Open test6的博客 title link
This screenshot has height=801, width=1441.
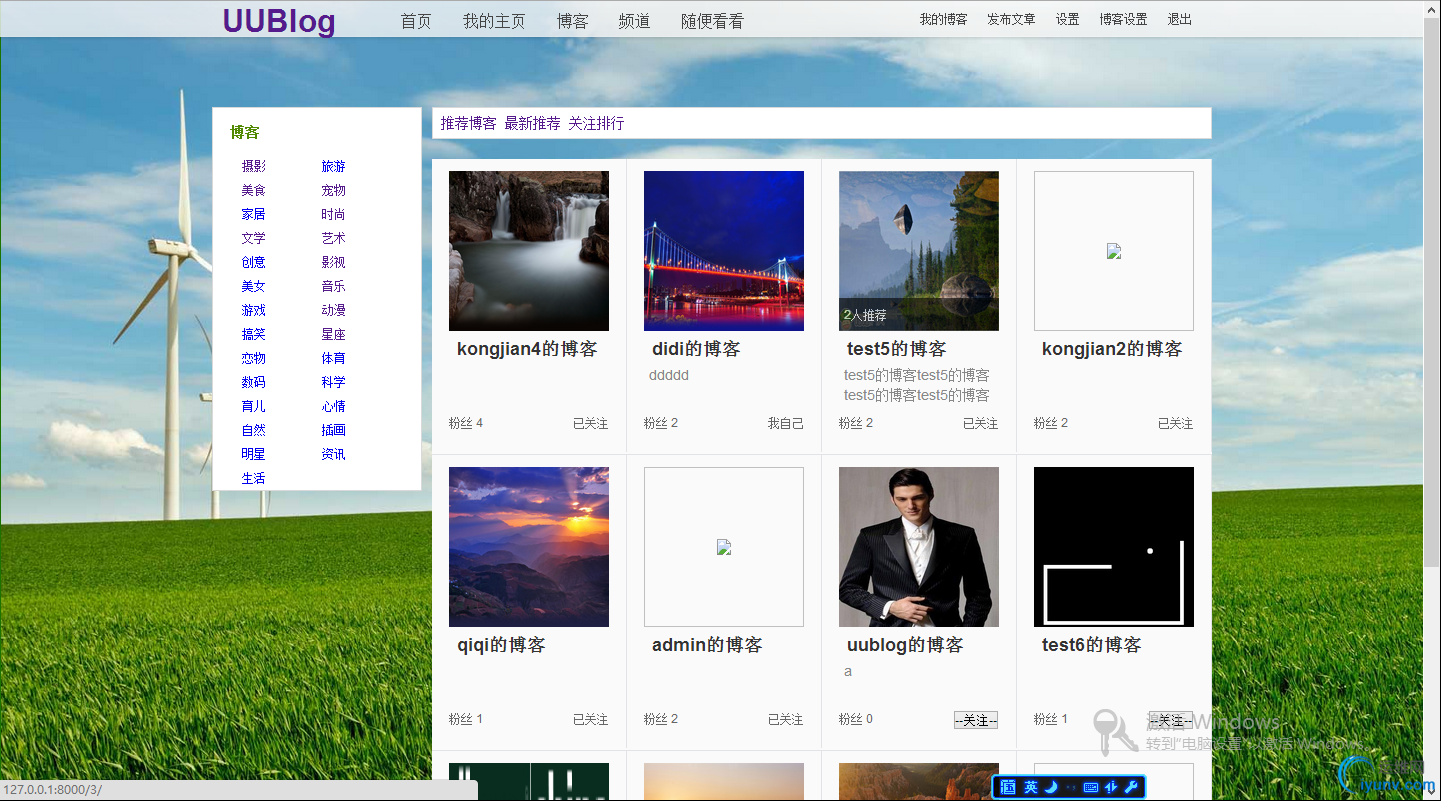[x=1091, y=645]
